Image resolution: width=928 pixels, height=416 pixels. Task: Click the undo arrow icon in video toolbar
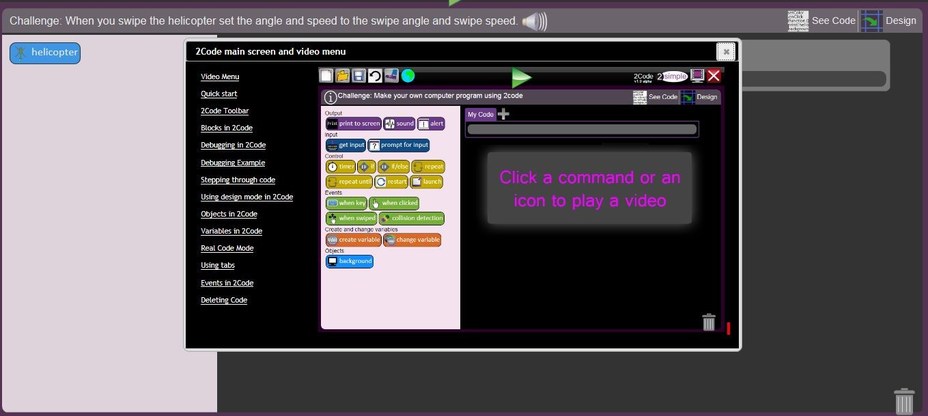coord(375,76)
